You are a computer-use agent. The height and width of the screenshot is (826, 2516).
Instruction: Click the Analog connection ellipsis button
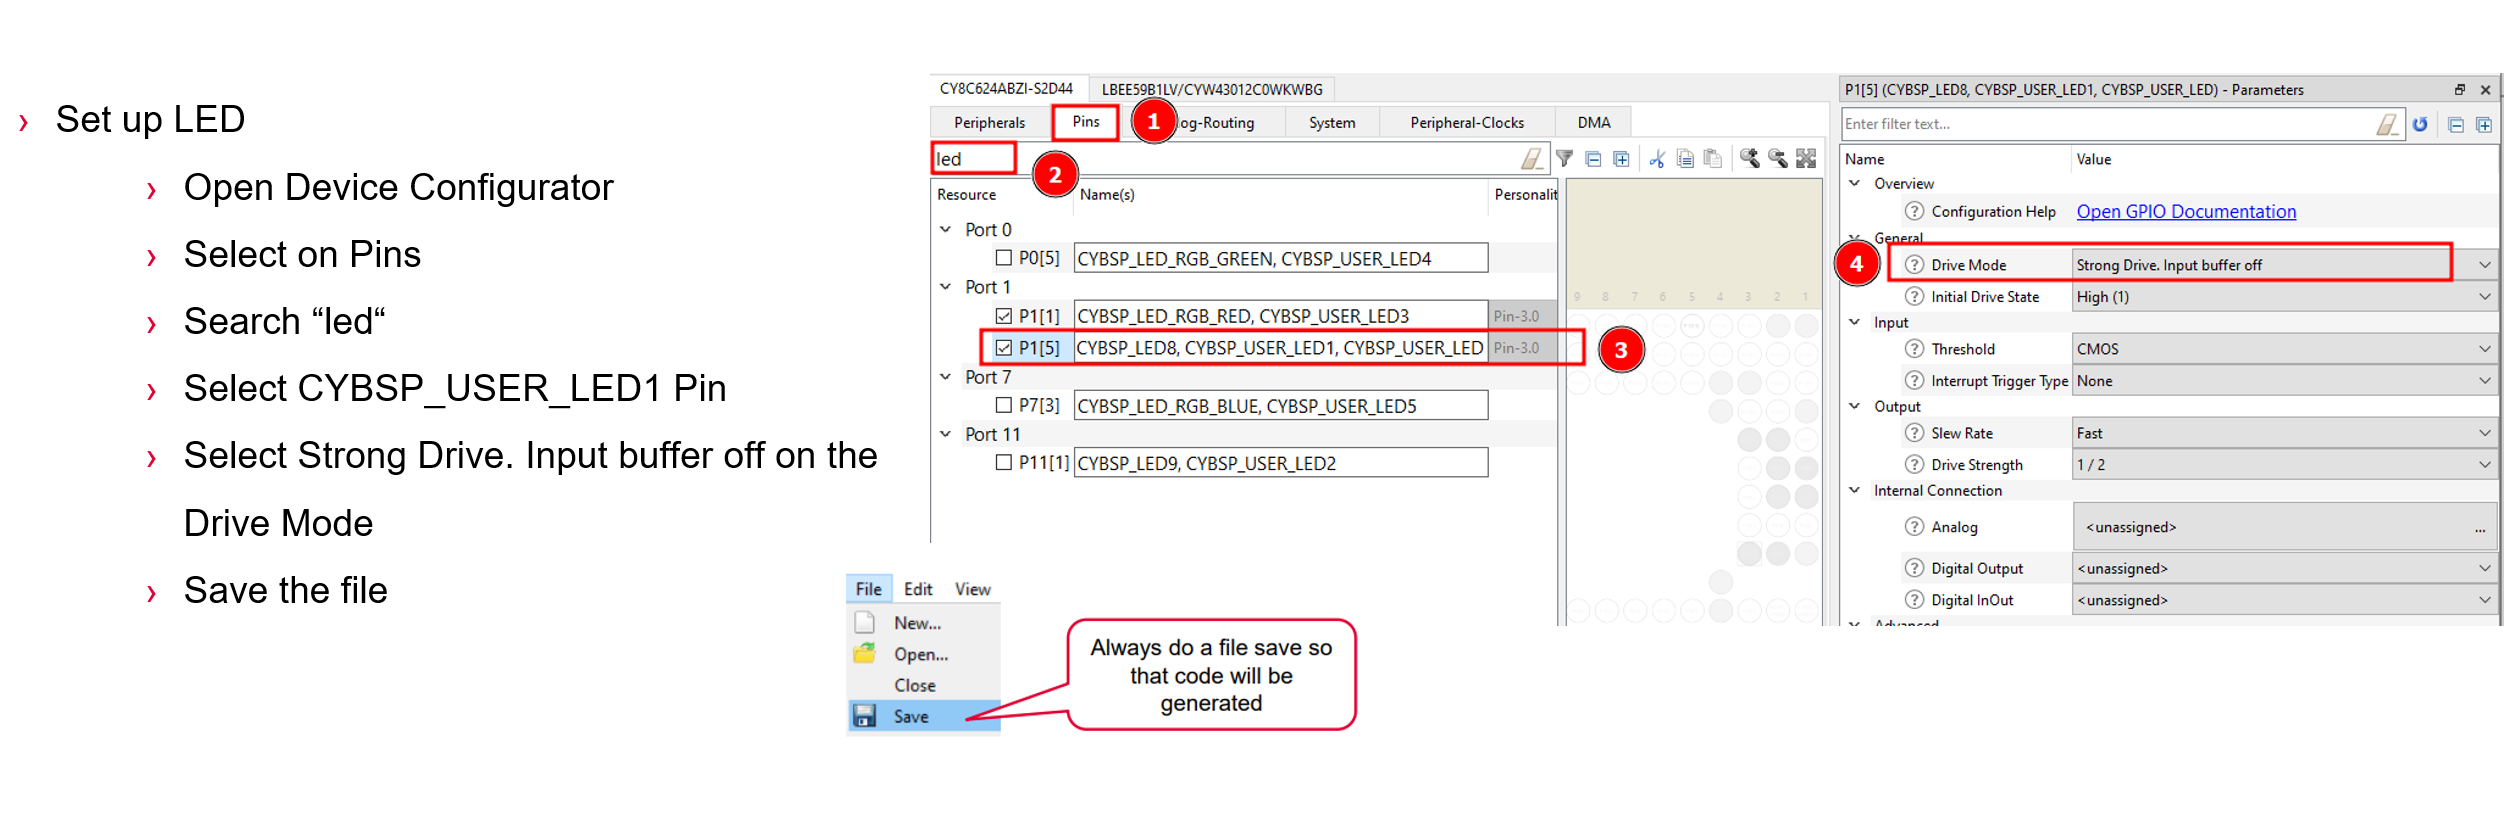pos(2480,528)
